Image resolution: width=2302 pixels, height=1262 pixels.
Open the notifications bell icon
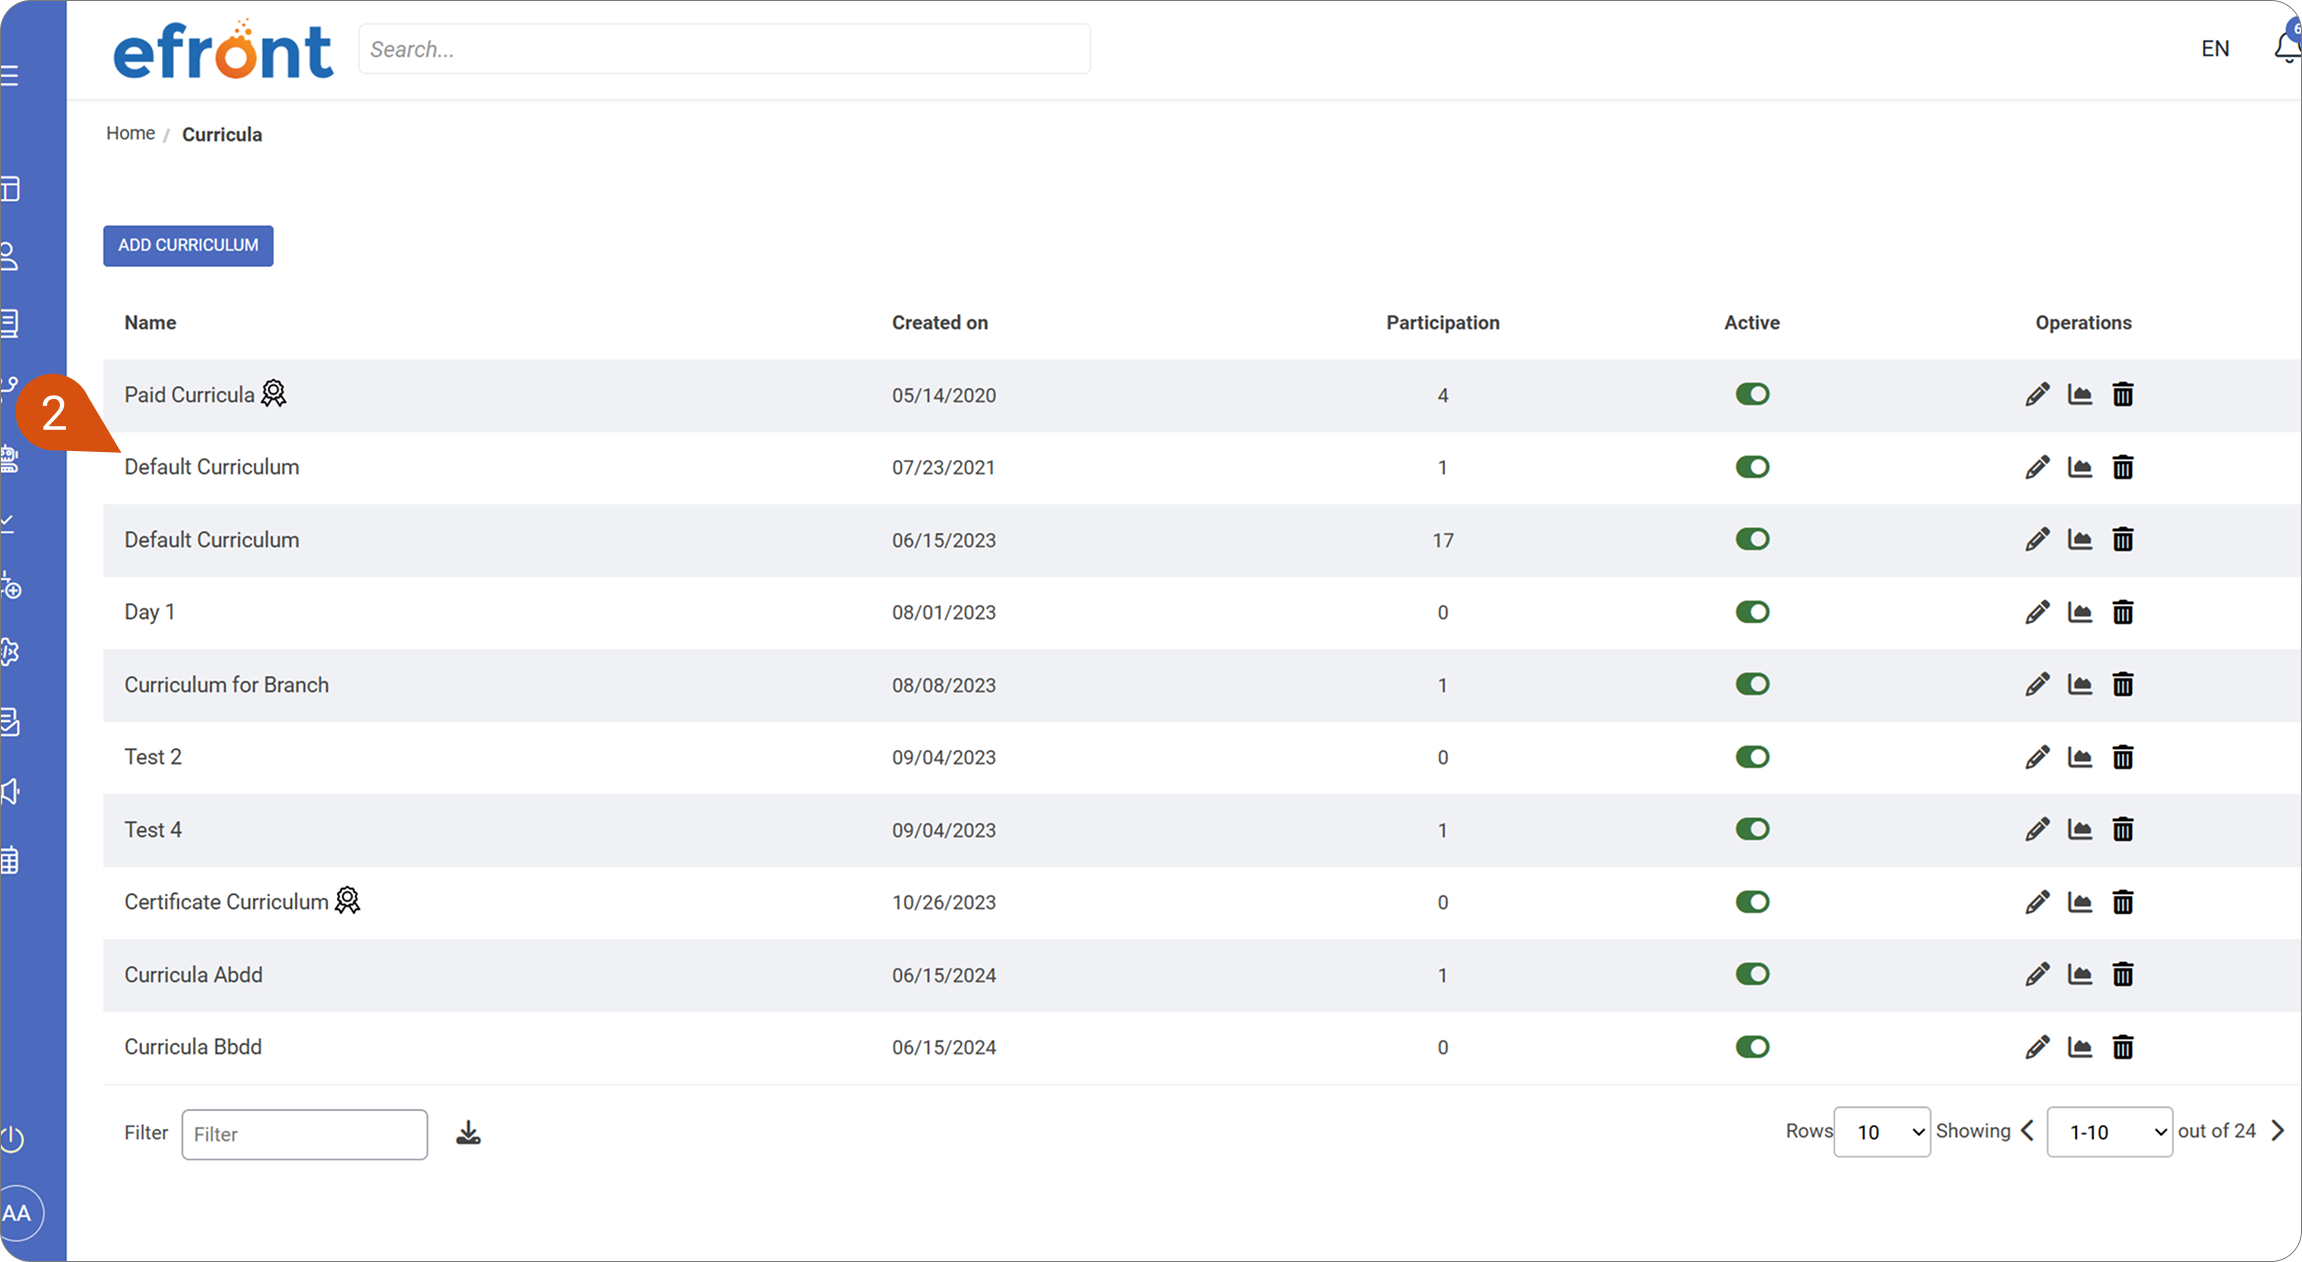2287,48
